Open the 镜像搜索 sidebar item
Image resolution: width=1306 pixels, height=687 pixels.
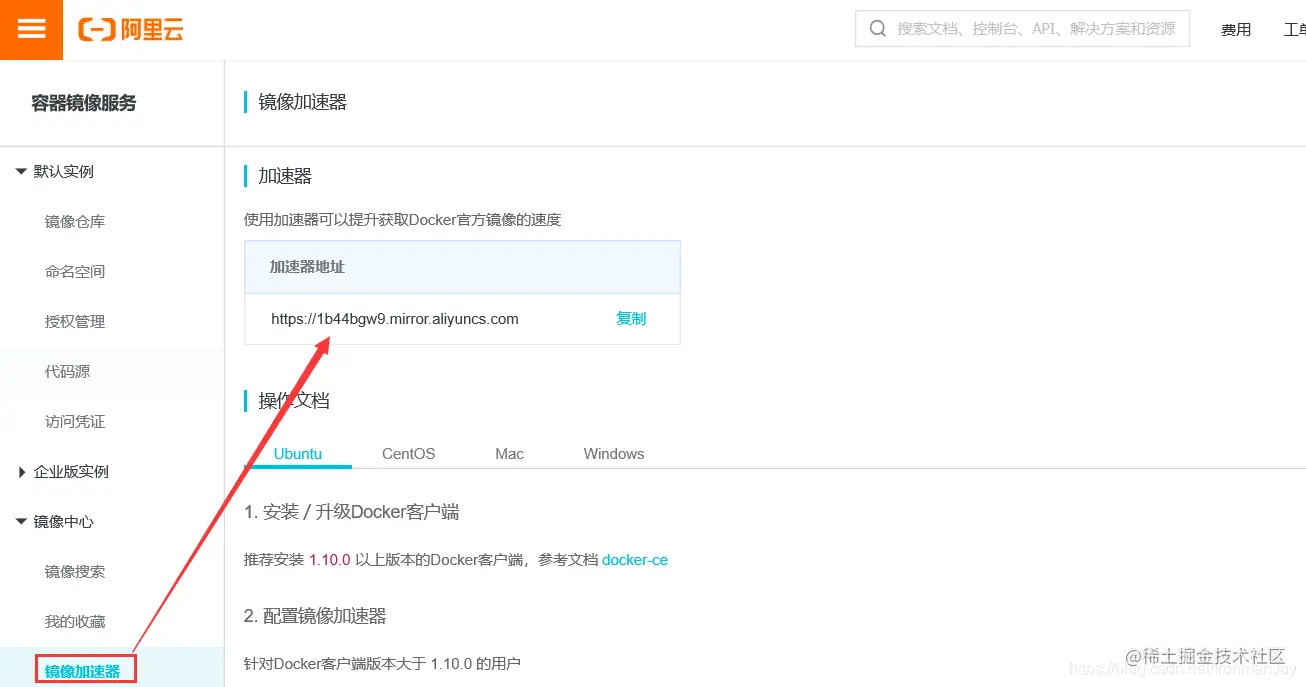(x=74, y=571)
